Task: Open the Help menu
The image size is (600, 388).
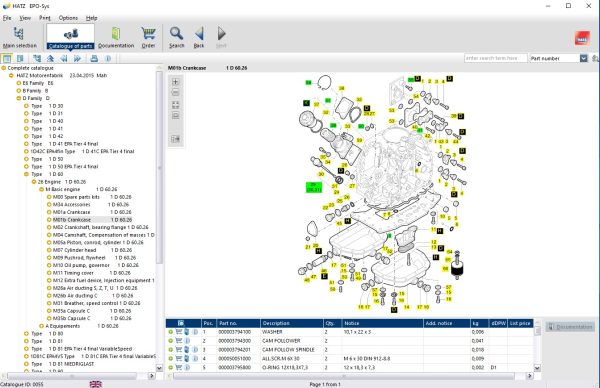Action: [x=91, y=18]
